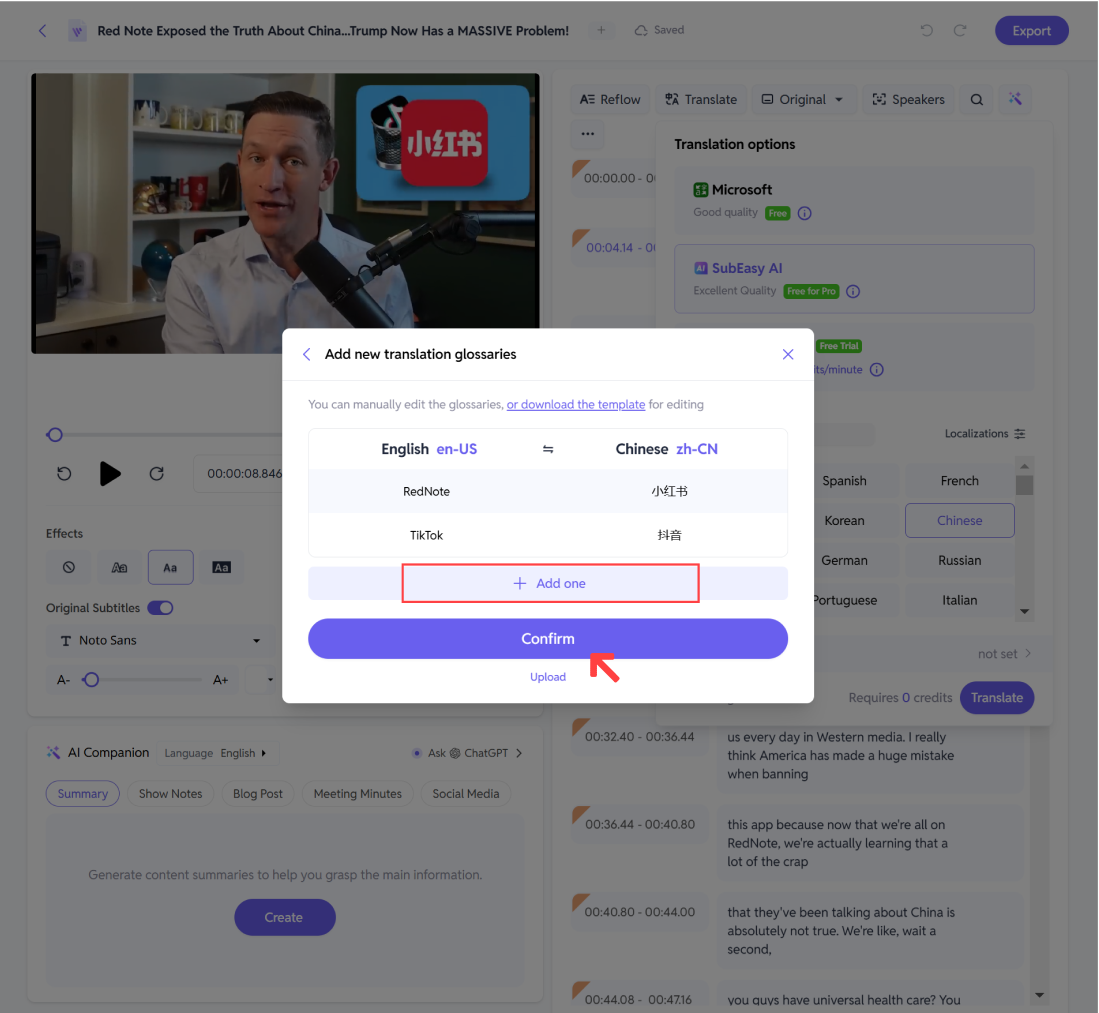Open the Noto Sans font dropdown

(161, 641)
